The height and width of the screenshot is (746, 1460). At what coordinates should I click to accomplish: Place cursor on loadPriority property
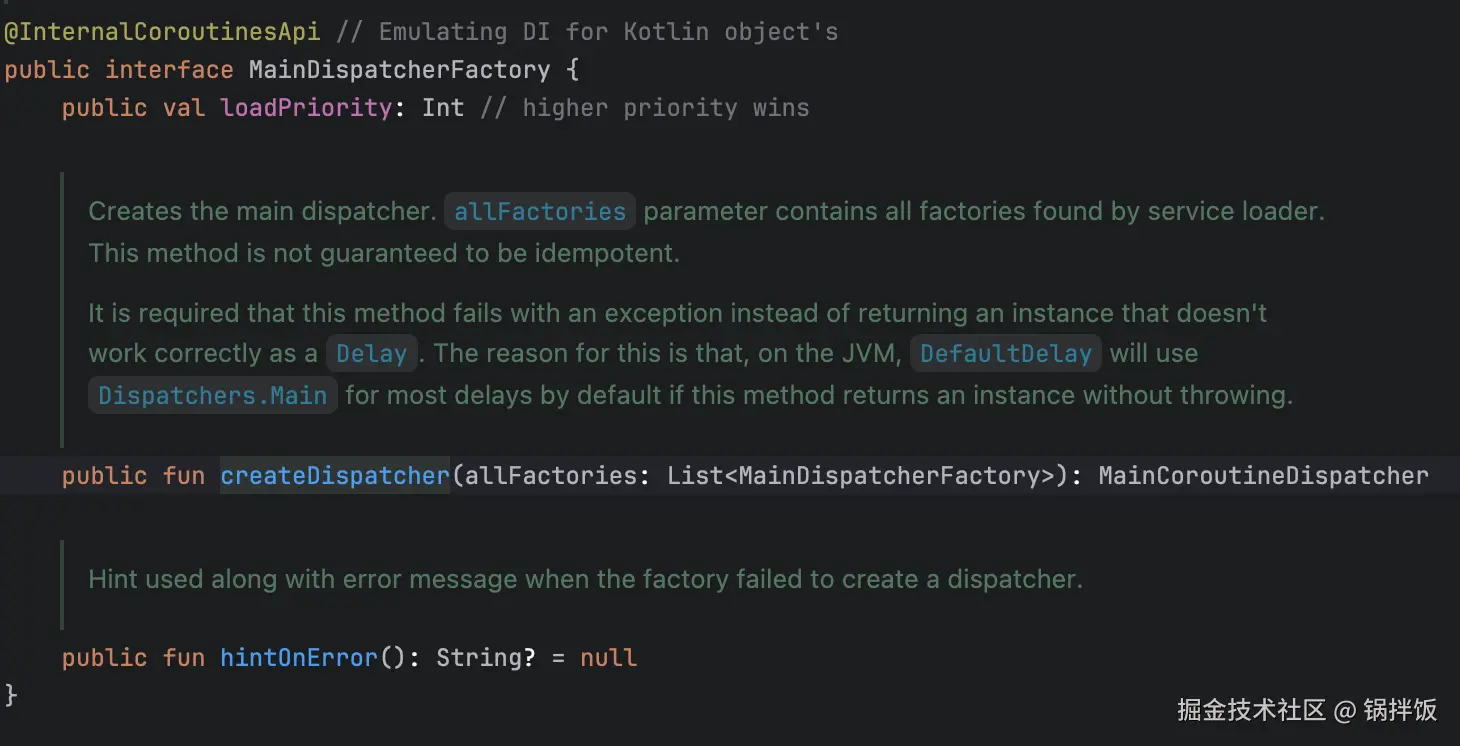[x=306, y=108]
